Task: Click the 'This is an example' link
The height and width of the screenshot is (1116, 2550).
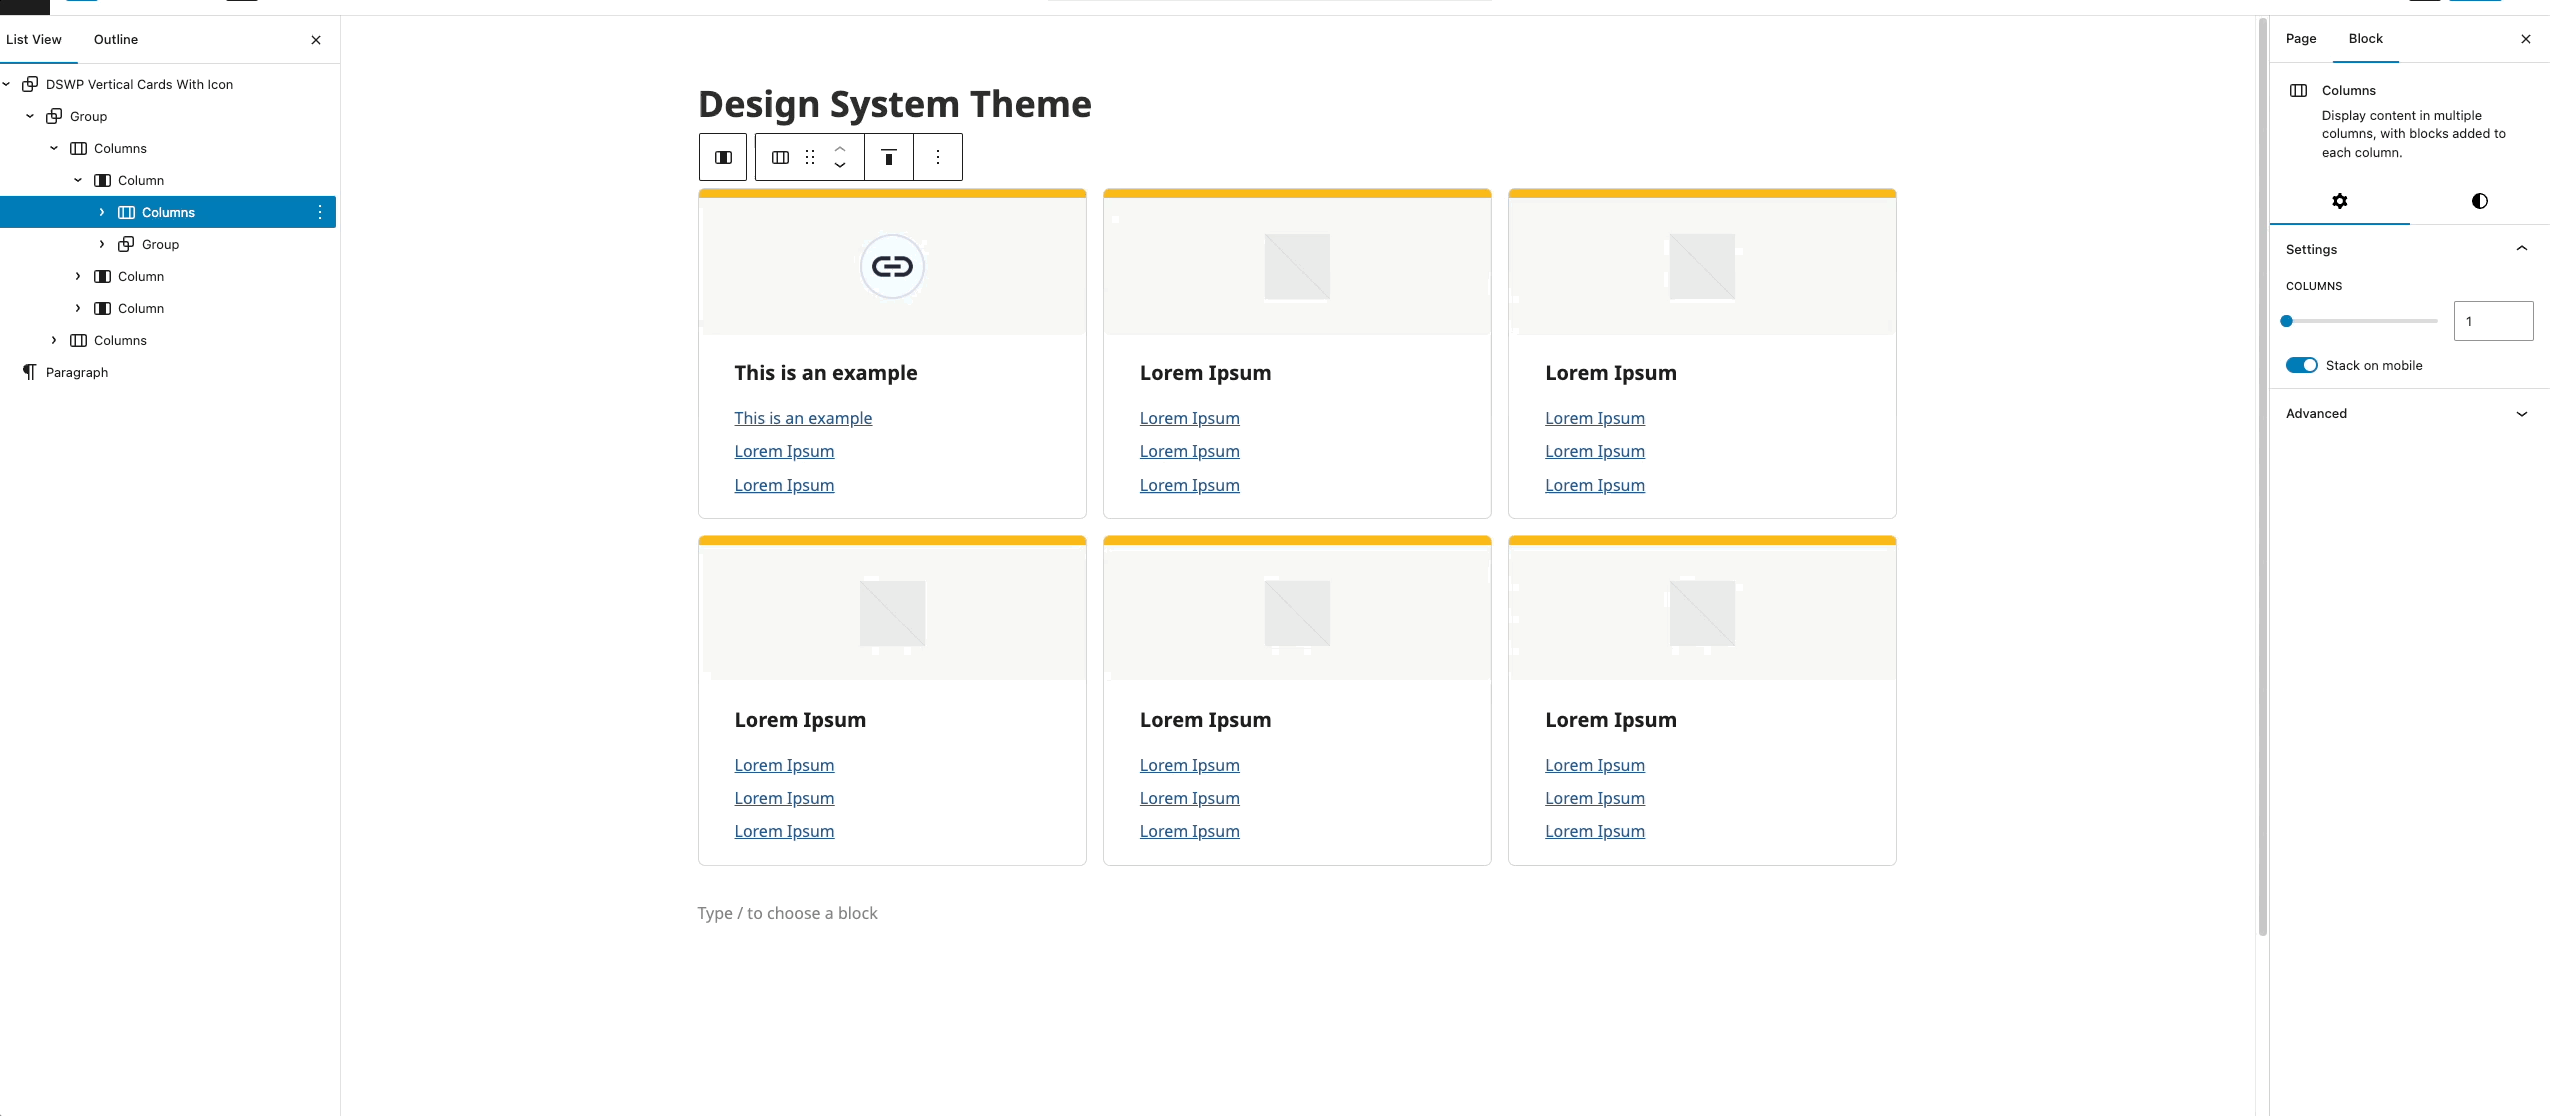Action: tap(803, 418)
